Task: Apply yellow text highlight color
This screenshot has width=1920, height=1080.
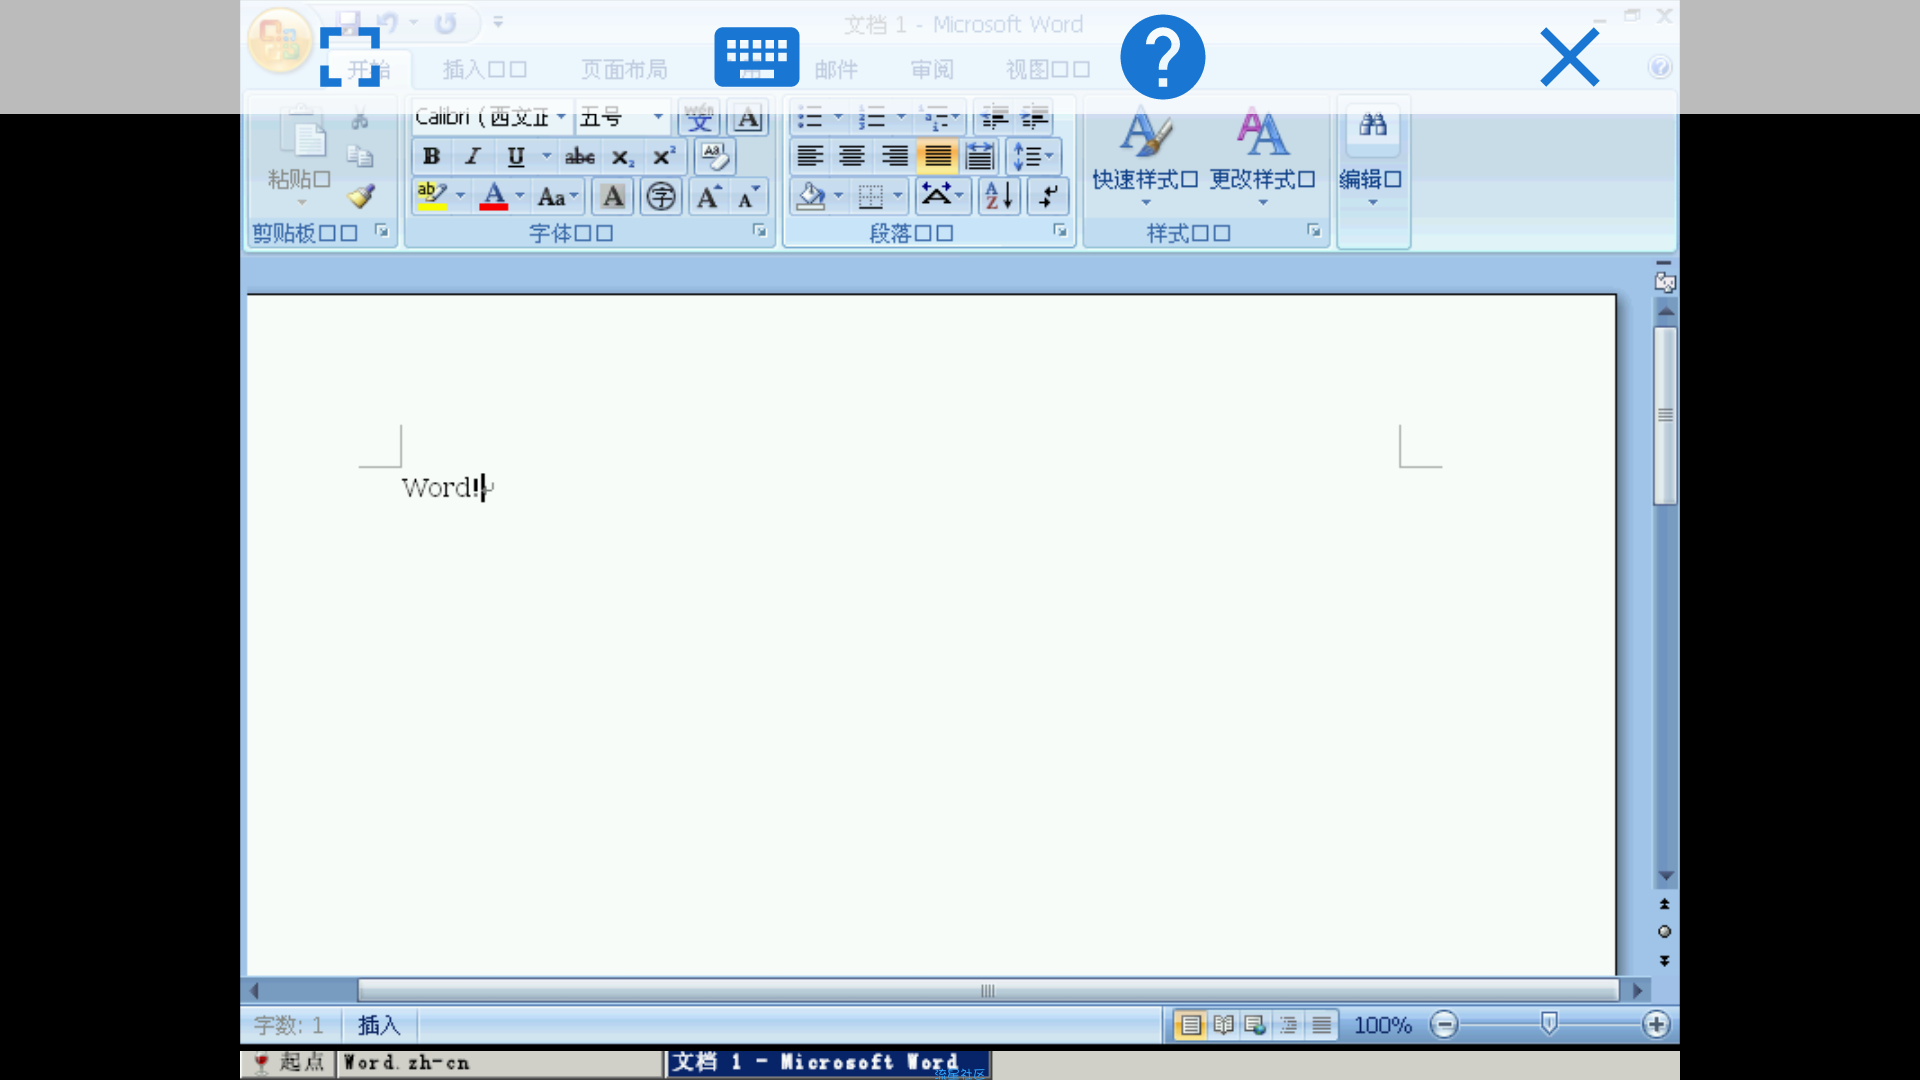Action: coord(432,196)
